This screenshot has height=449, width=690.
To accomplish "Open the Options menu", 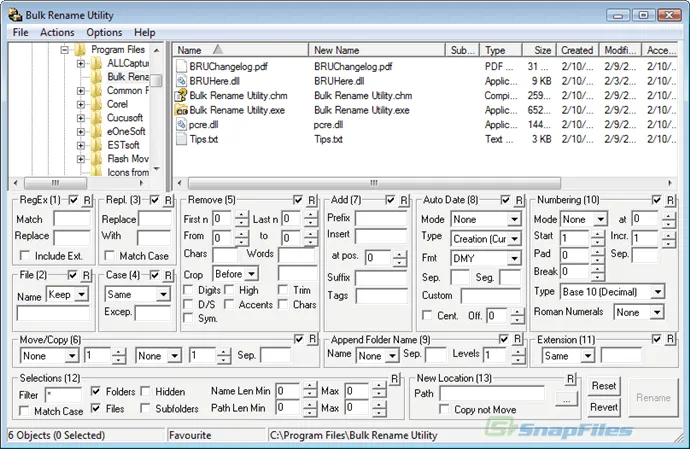I will point(104,33).
